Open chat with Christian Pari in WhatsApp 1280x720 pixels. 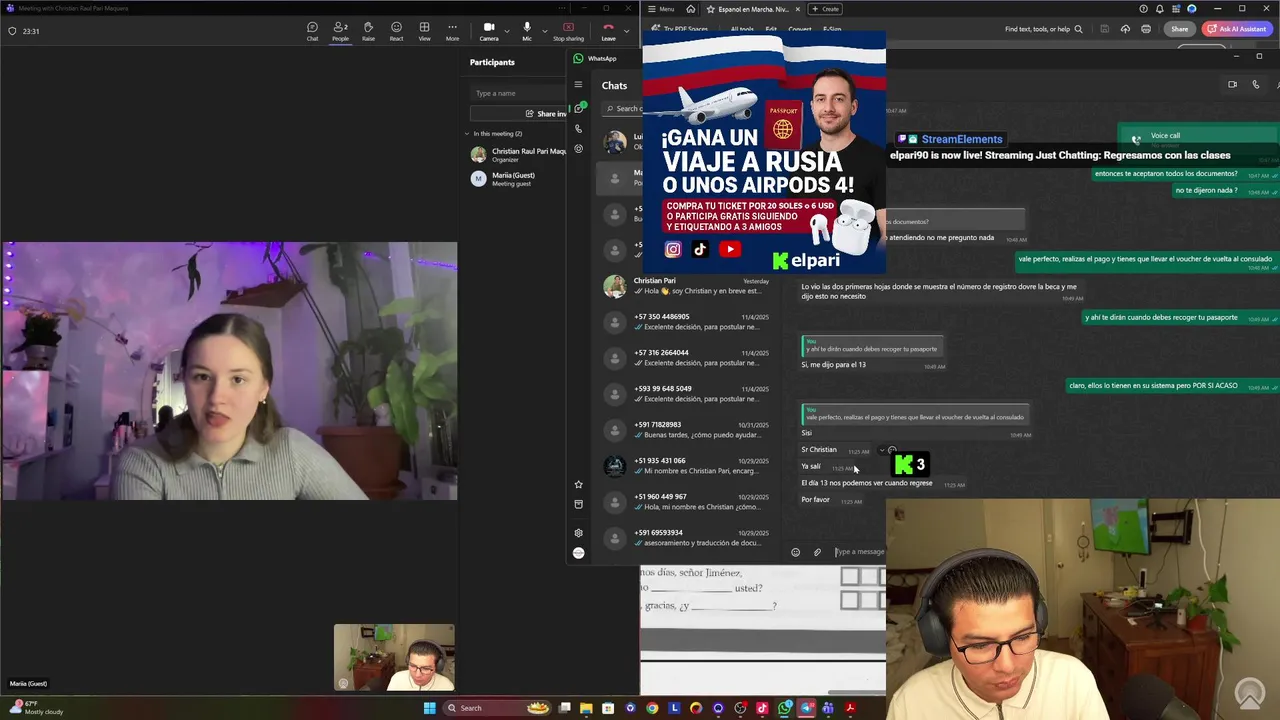click(x=686, y=286)
